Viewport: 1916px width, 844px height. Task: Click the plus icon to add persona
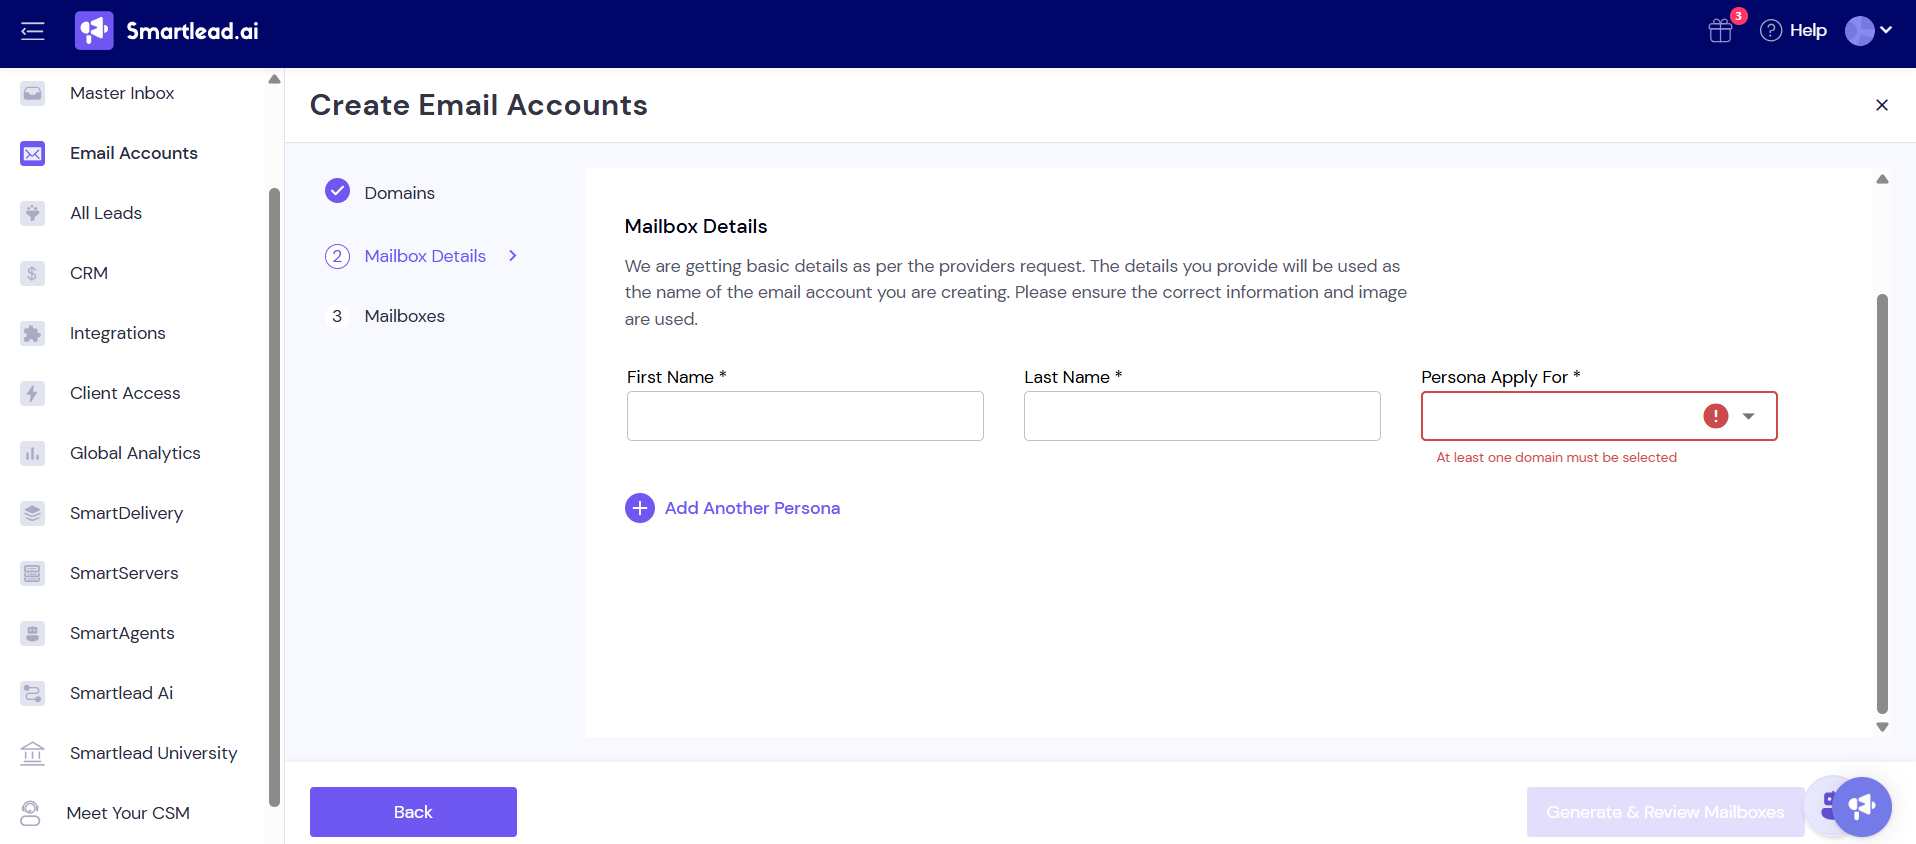coord(640,508)
